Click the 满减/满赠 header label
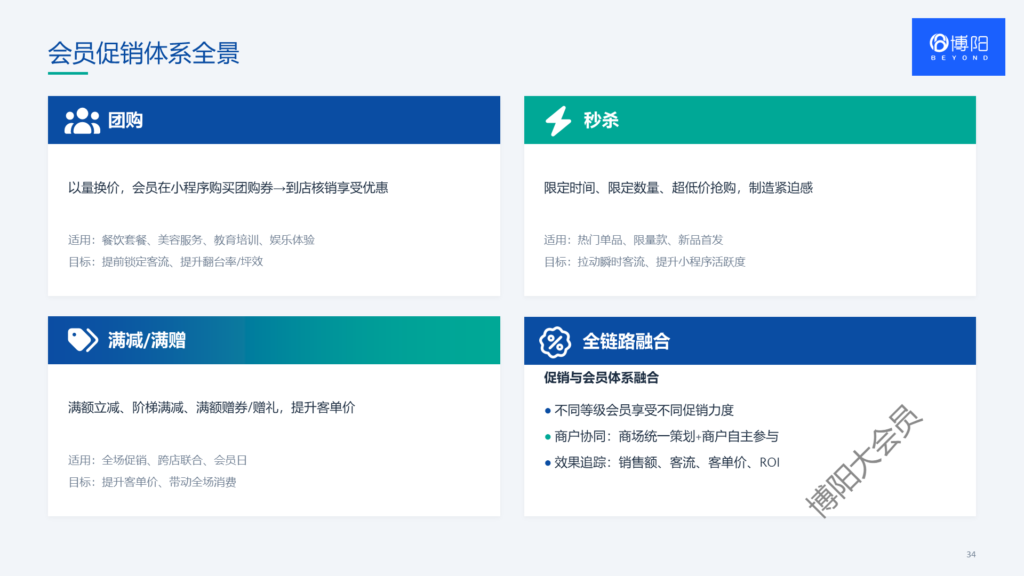 click(147, 340)
